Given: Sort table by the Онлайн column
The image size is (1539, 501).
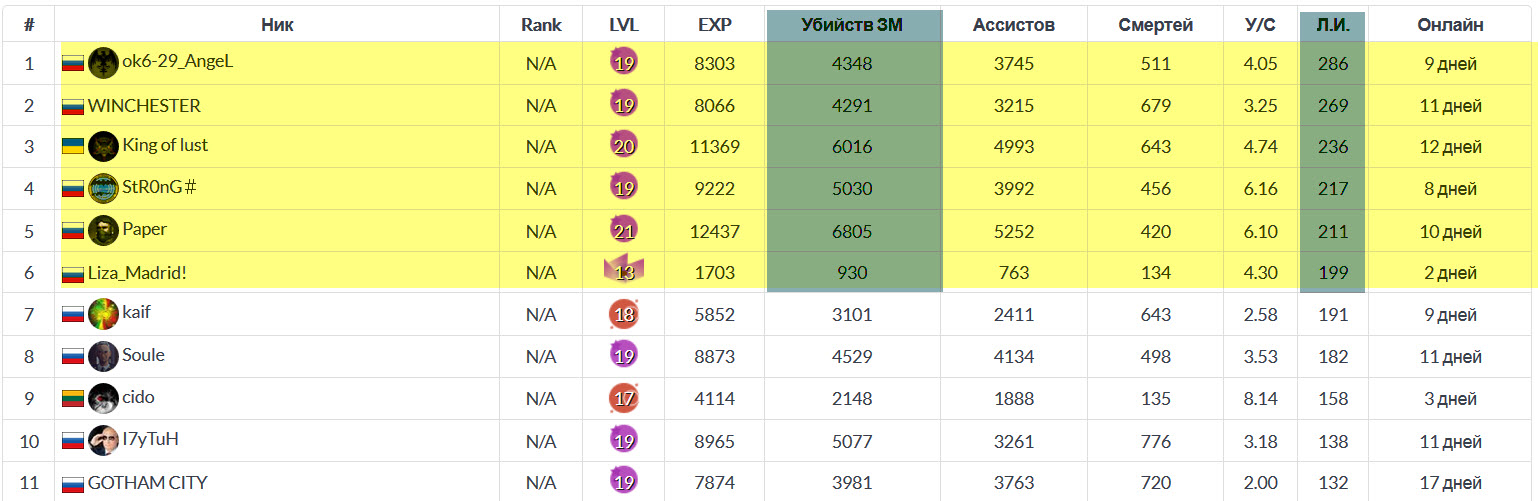Looking at the screenshot, I should pos(1450,25).
